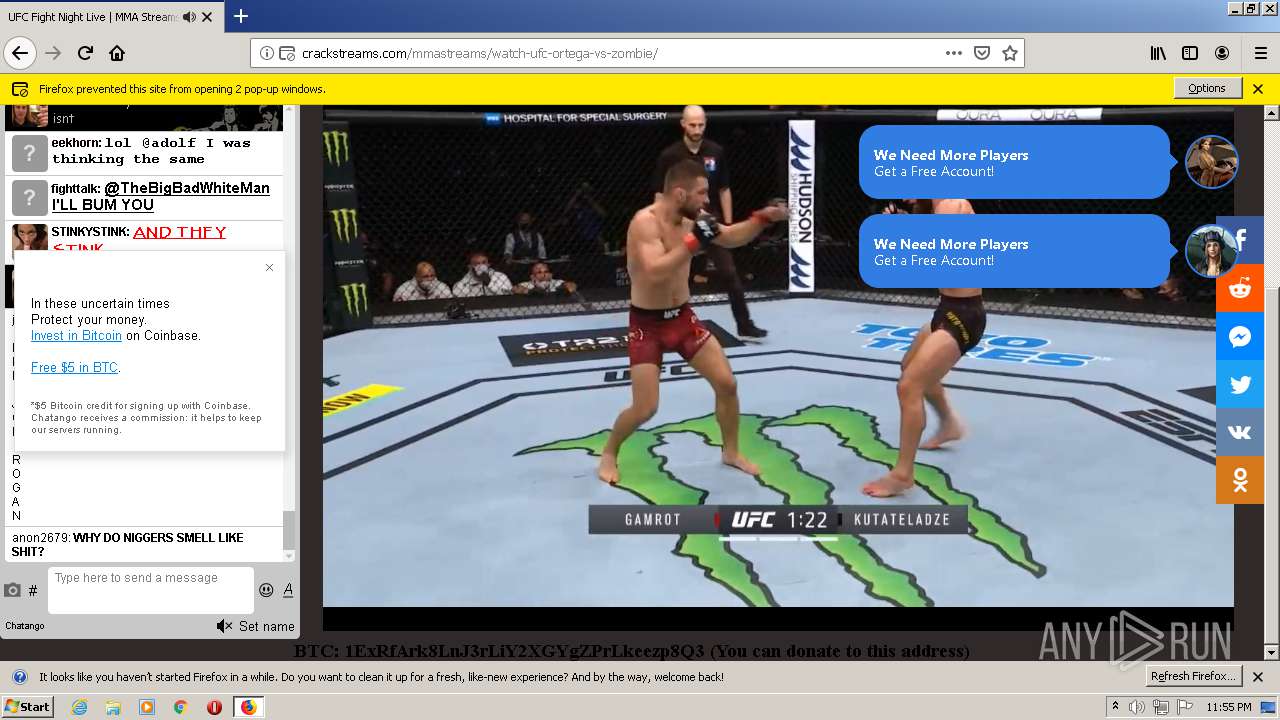Click the fighttalk user avatar
Screen dimensions: 1280x720
(30, 198)
